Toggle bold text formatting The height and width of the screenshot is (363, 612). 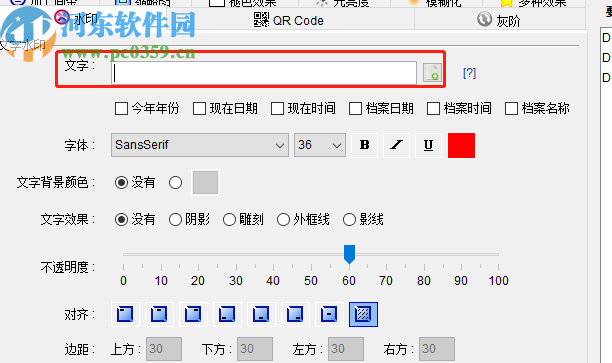[x=365, y=145]
